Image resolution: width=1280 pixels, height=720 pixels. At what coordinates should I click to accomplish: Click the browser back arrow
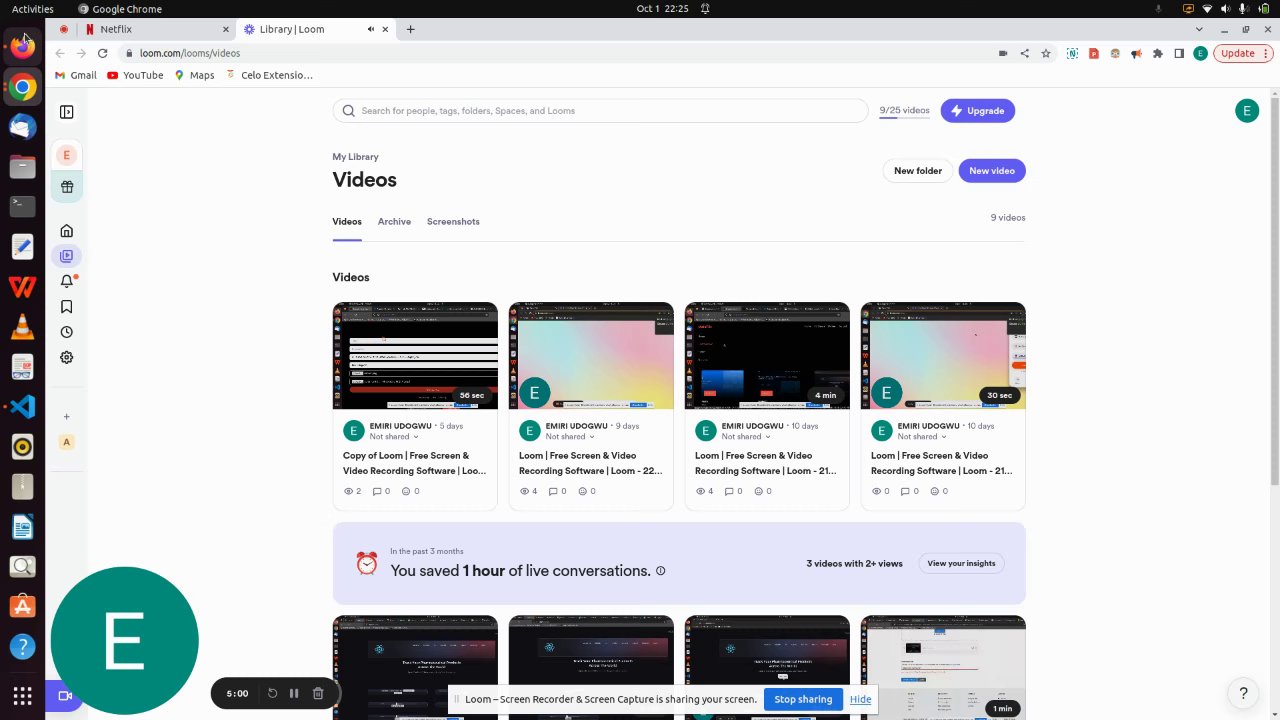tap(60, 53)
